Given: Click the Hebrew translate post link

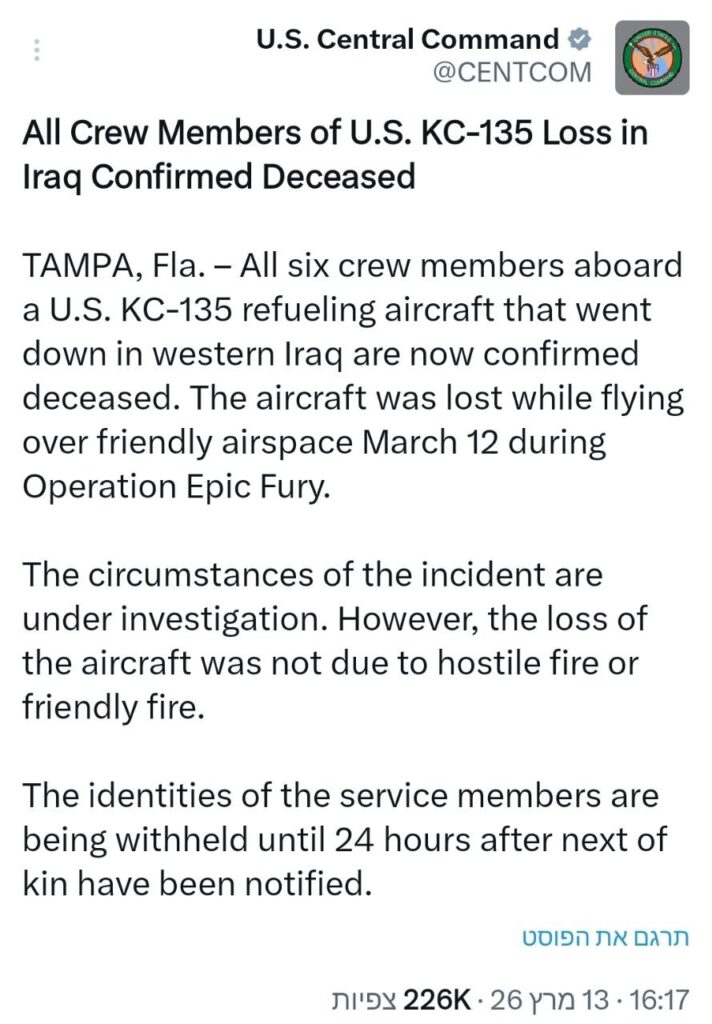Looking at the screenshot, I should [x=607, y=938].
